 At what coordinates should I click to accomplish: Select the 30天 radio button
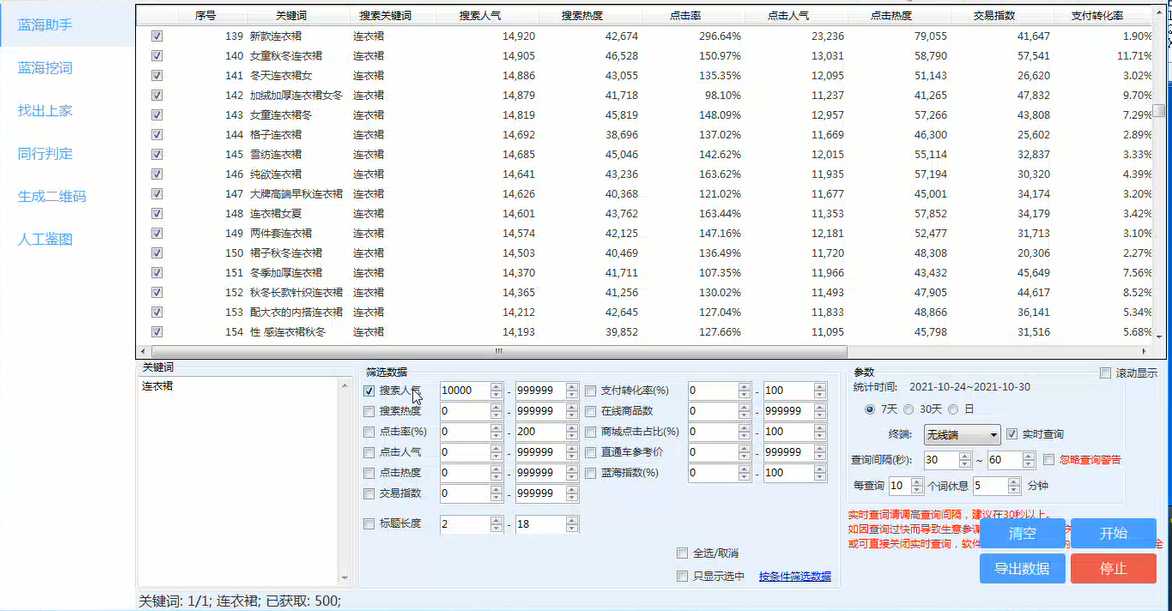[908, 409]
